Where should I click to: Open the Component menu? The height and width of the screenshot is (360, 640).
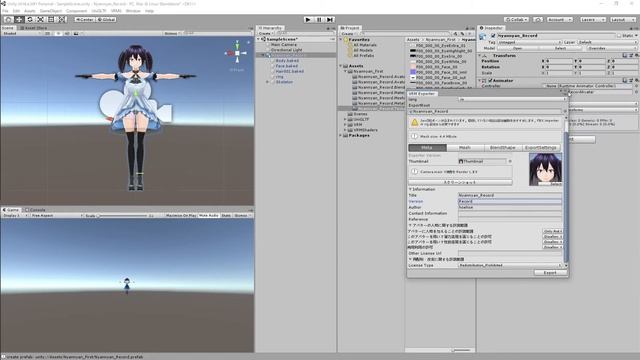tap(76, 11)
